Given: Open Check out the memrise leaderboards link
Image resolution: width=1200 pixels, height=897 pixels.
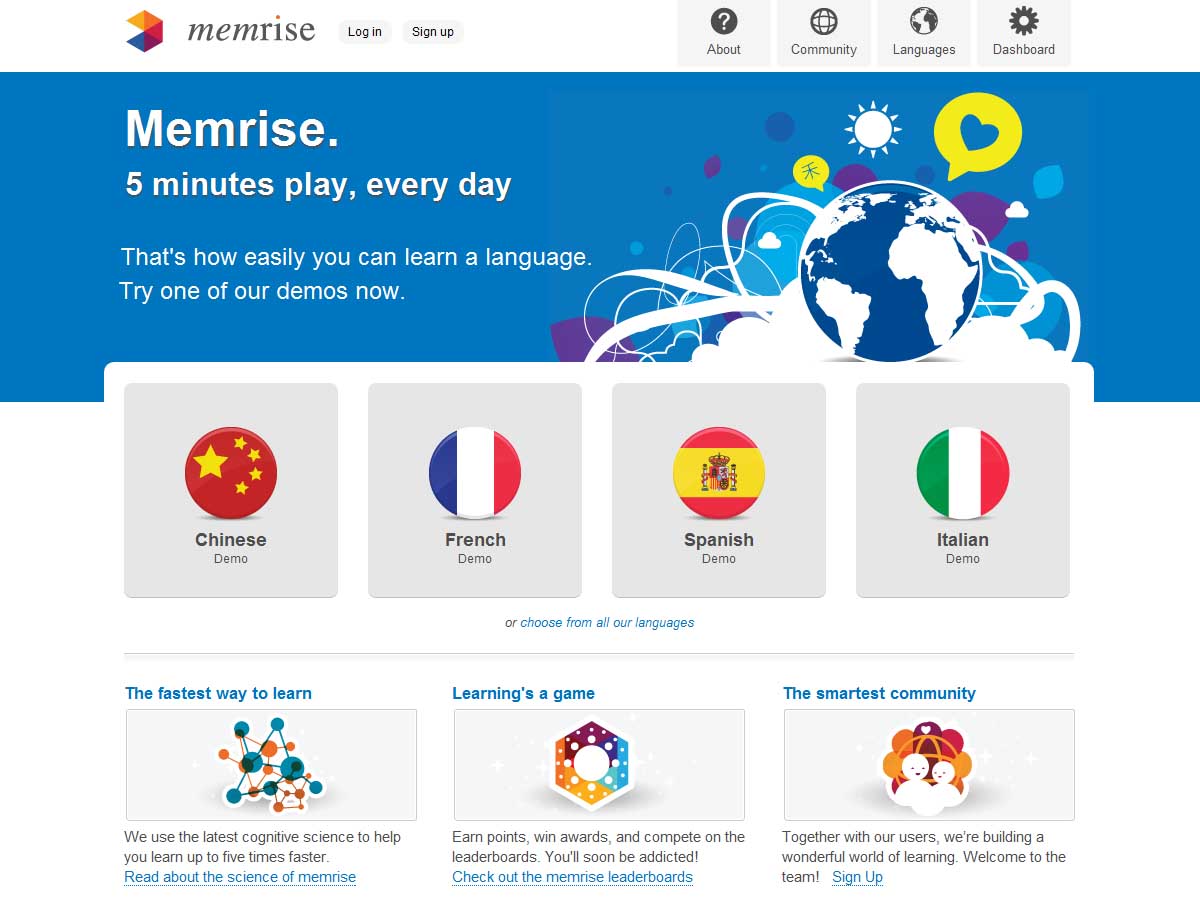Looking at the screenshot, I should pos(572,877).
